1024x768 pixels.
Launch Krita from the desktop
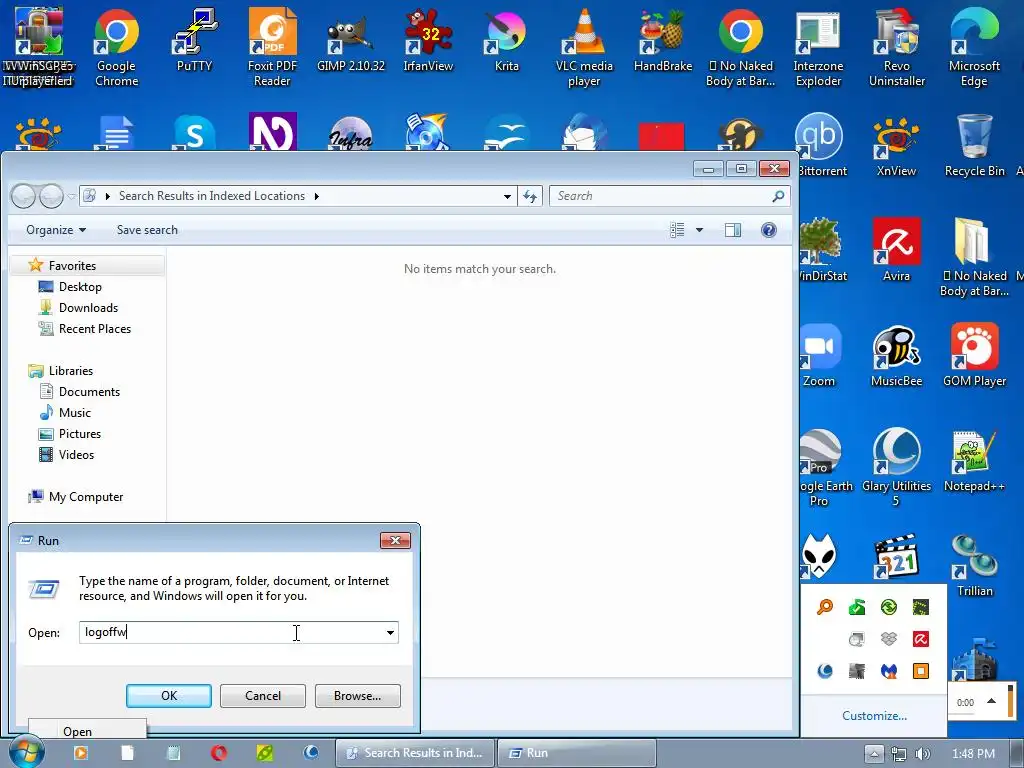tap(506, 40)
